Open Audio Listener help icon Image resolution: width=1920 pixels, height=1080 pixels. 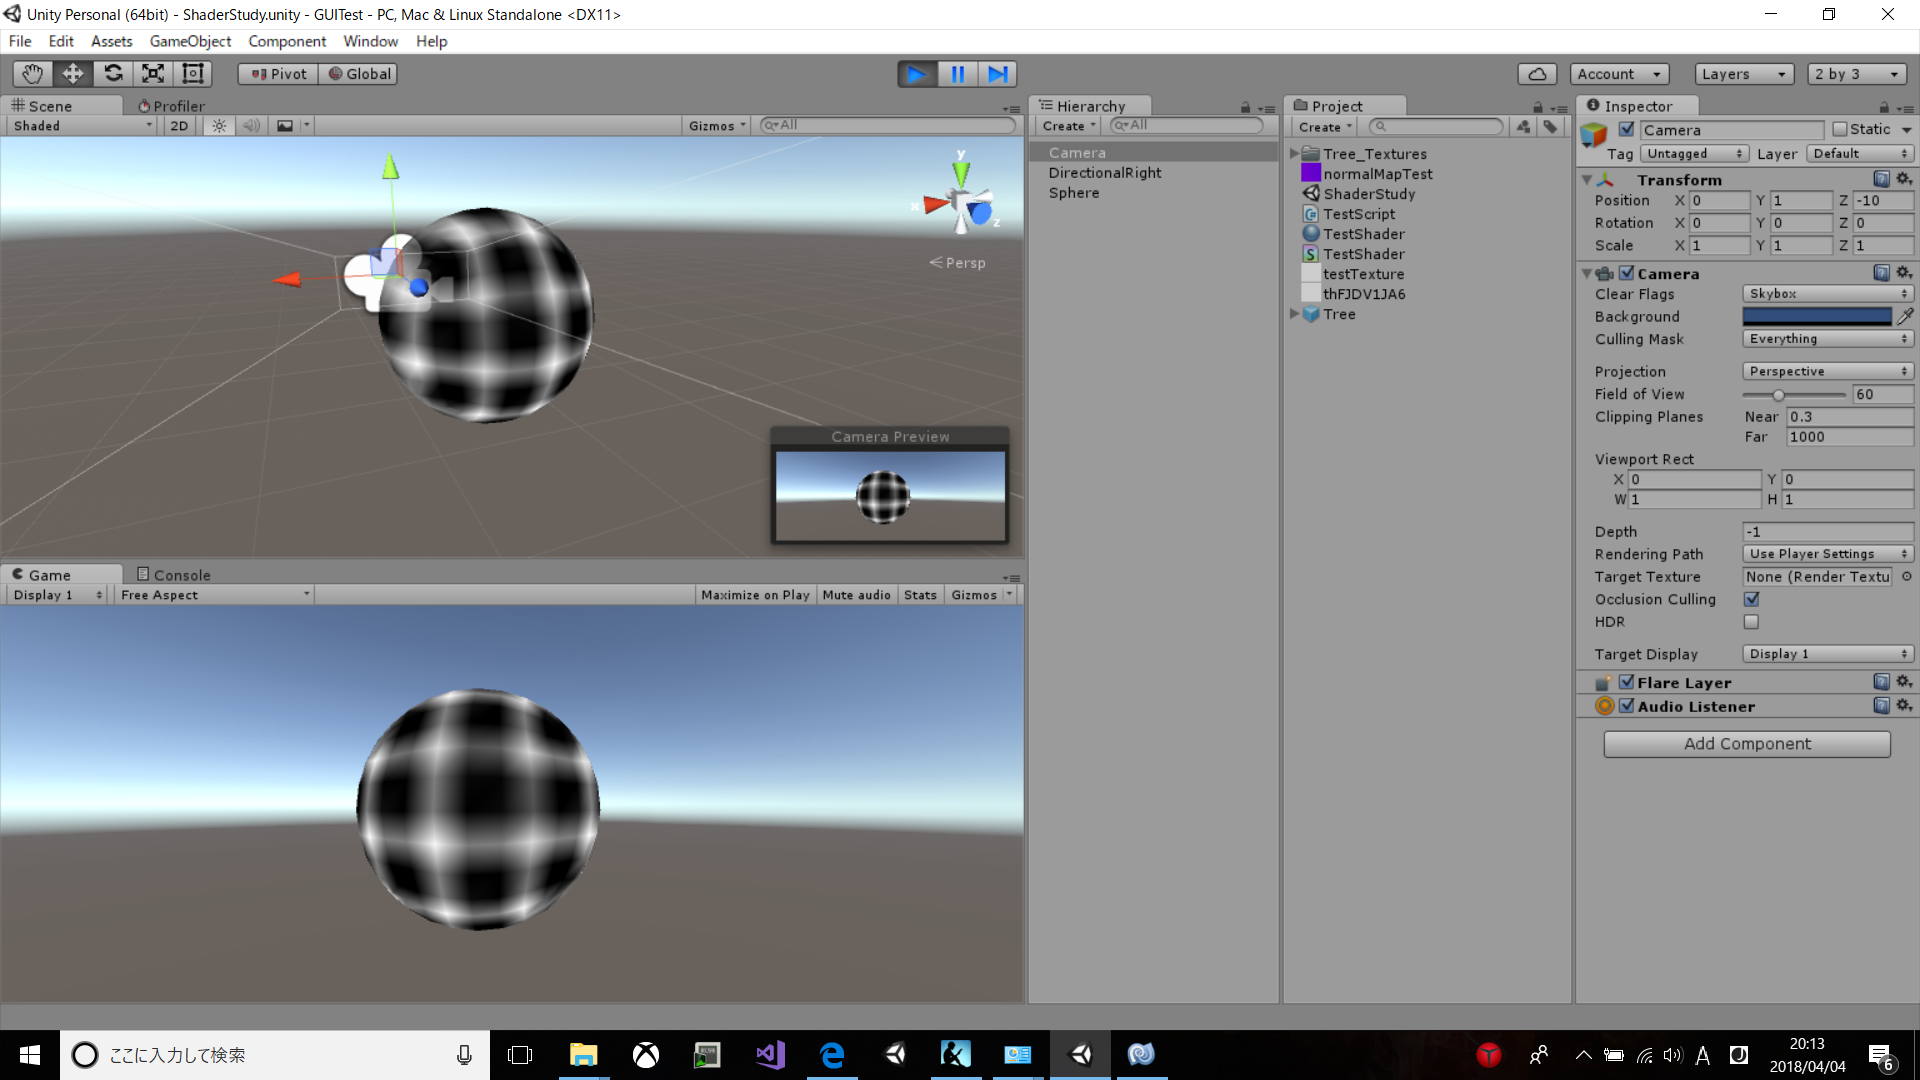[x=1881, y=706]
